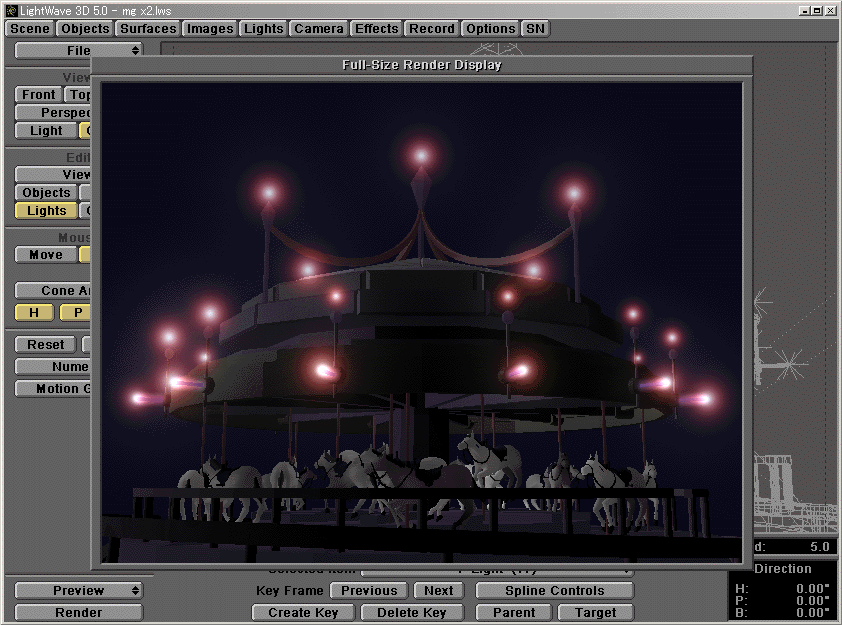The image size is (842, 625).
Task: Click the Options tab in top menu
Action: 491,29
